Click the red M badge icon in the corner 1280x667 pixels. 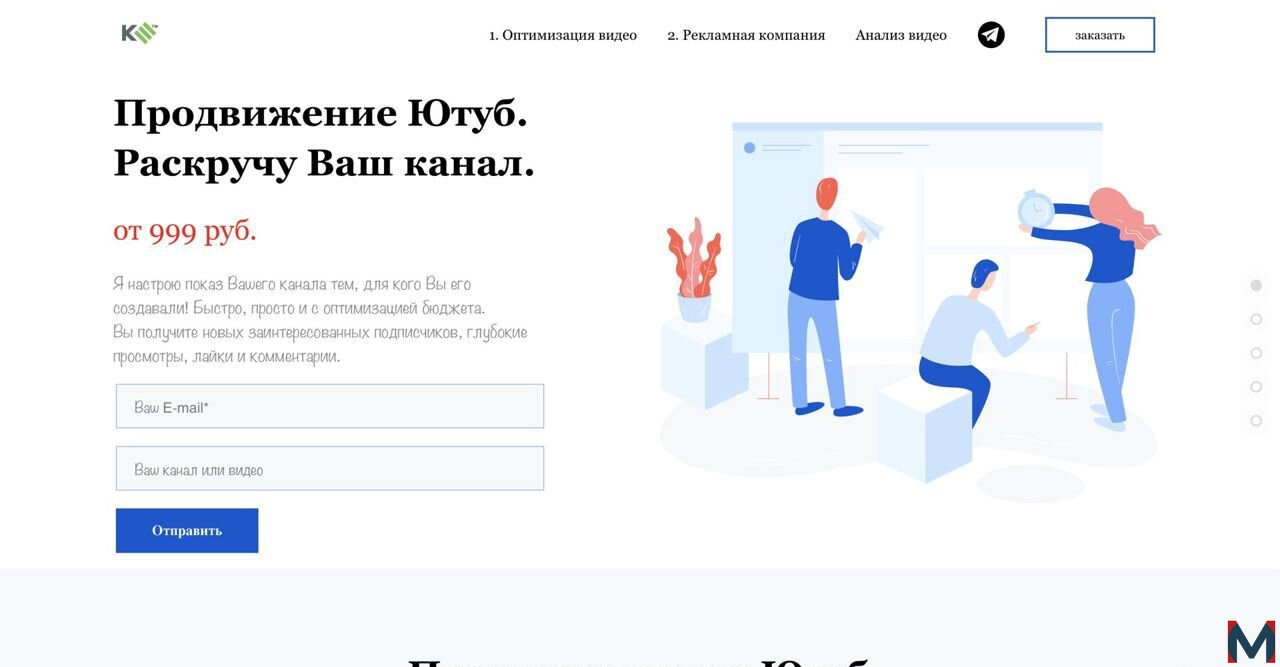coord(1252,642)
